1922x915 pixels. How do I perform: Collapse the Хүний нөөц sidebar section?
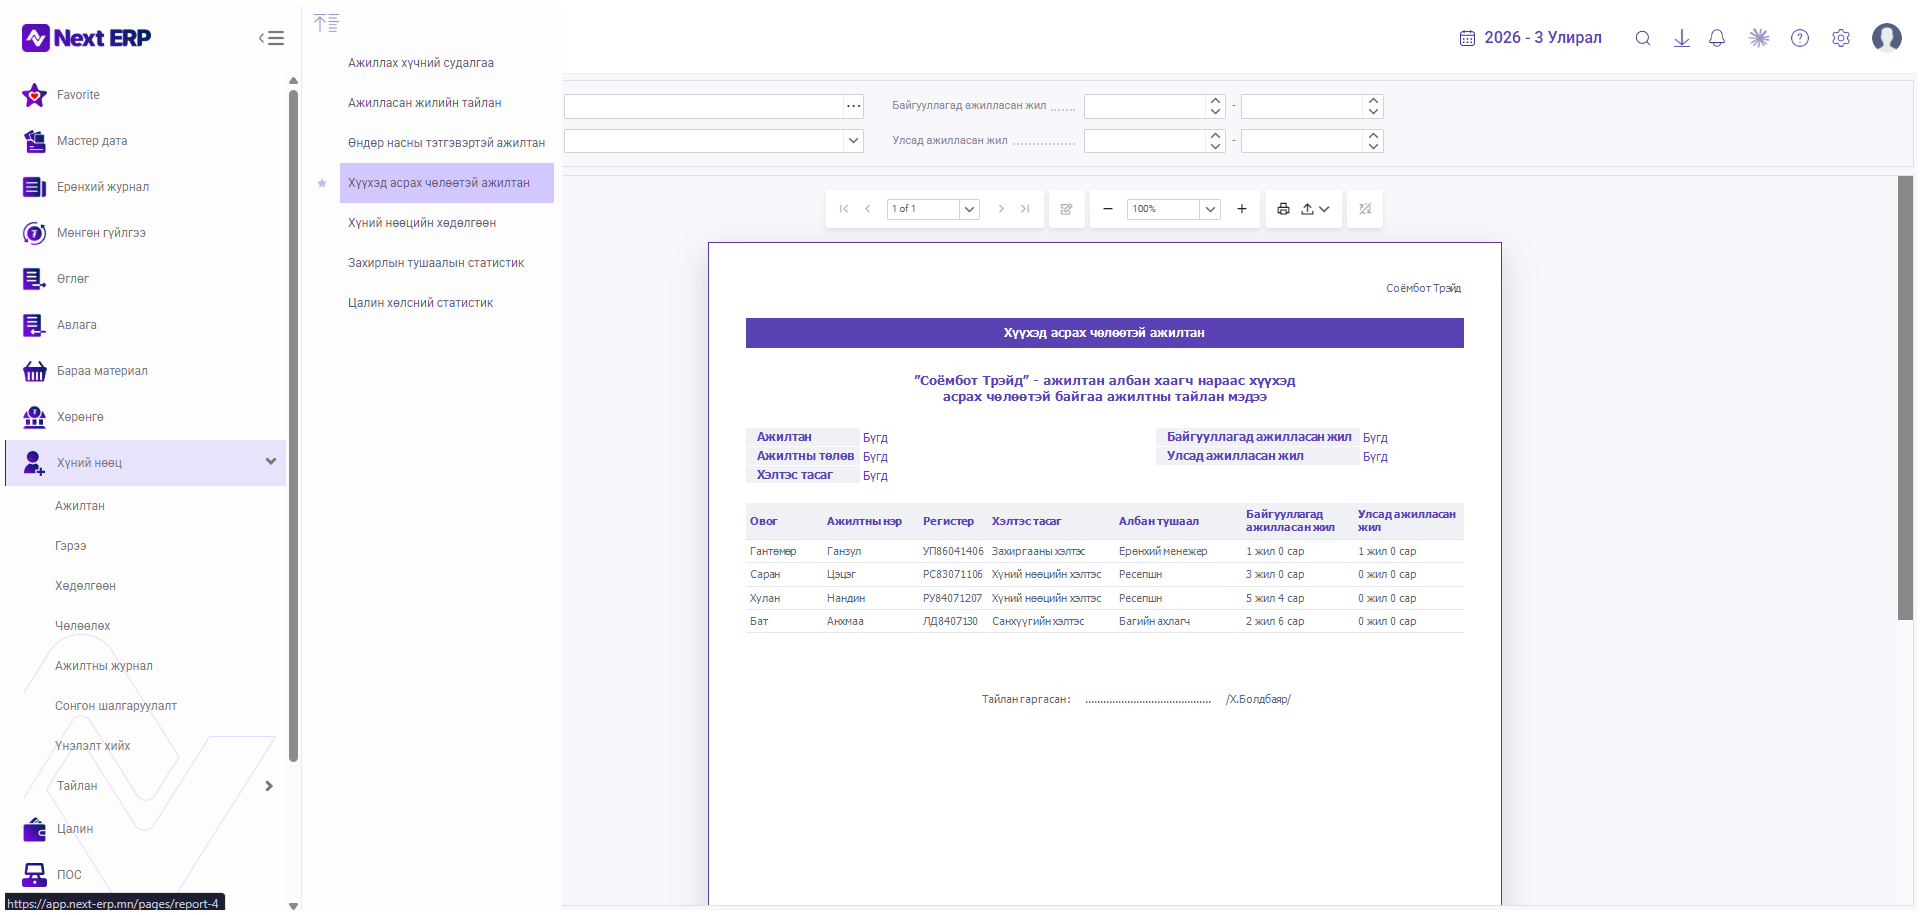[271, 462]
